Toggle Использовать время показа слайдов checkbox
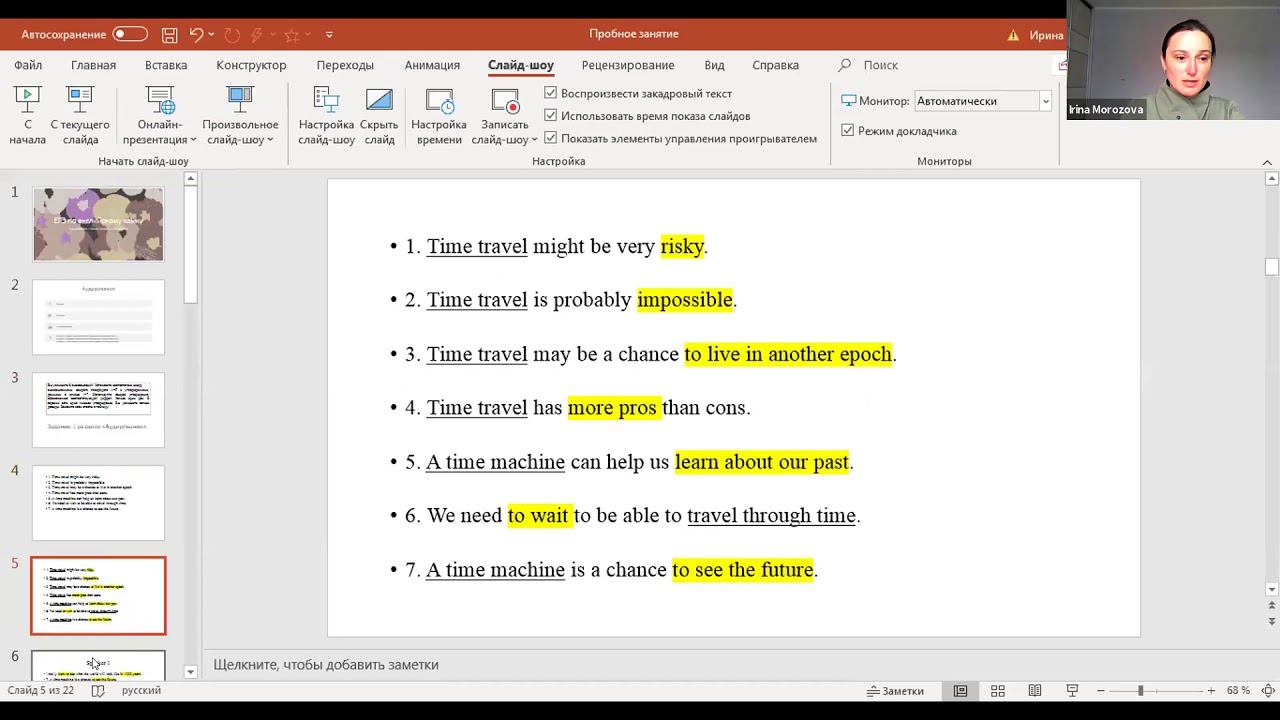The height and width of the screenshot is (720, 1280). 551,116
